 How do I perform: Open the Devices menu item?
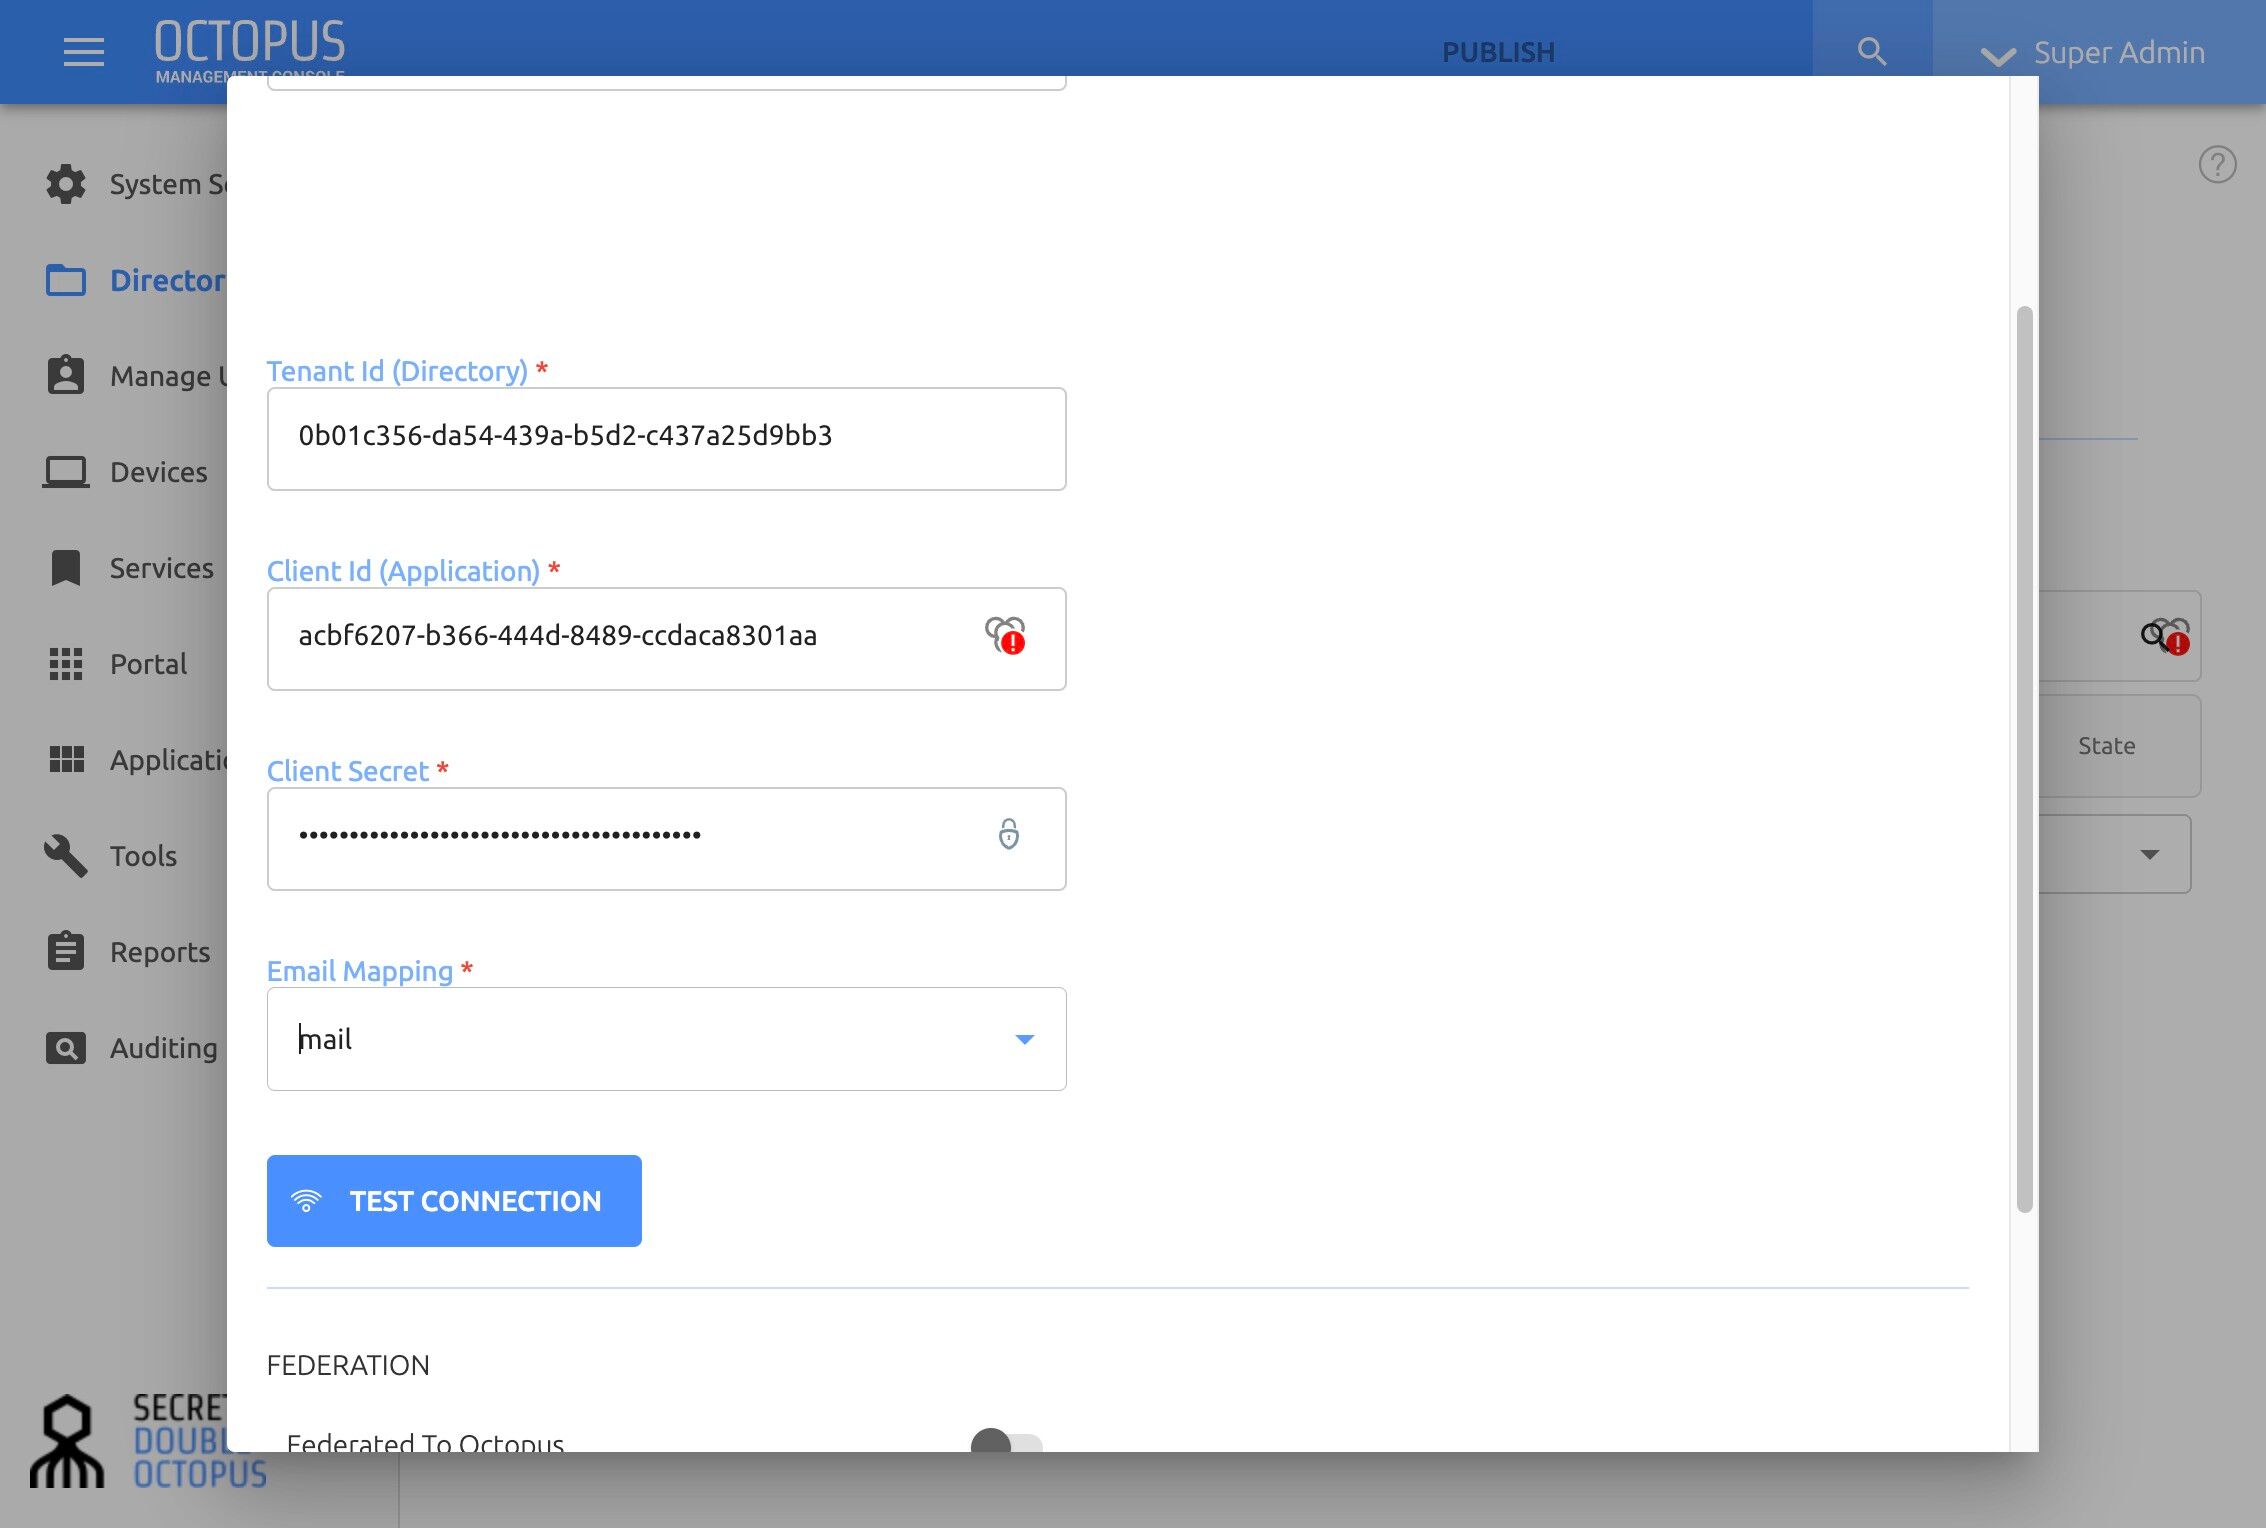click(x=158, y=472)
